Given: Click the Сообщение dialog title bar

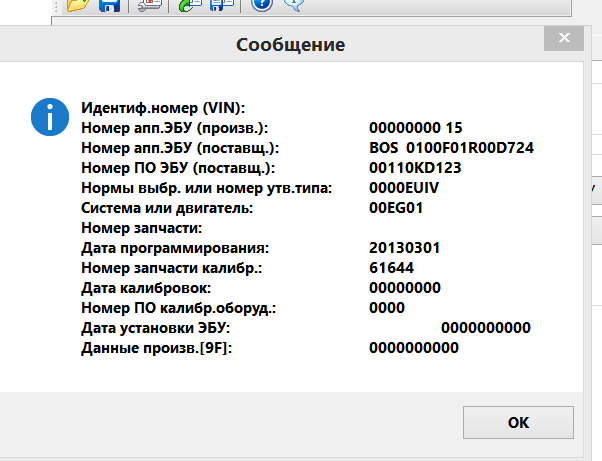Looking at the screenshot, I should point(290,45).
